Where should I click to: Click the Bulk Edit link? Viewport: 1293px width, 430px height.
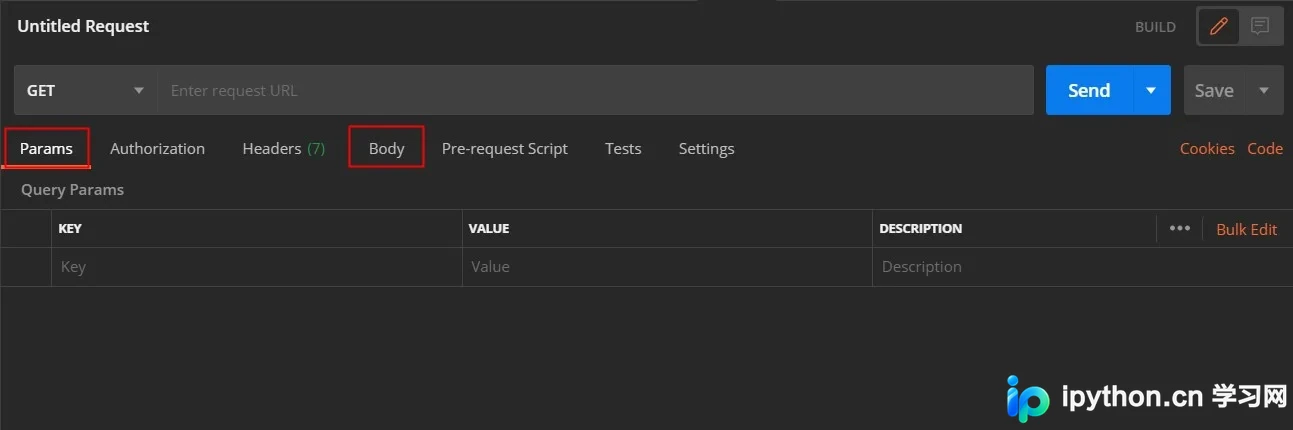[1246, 229]
